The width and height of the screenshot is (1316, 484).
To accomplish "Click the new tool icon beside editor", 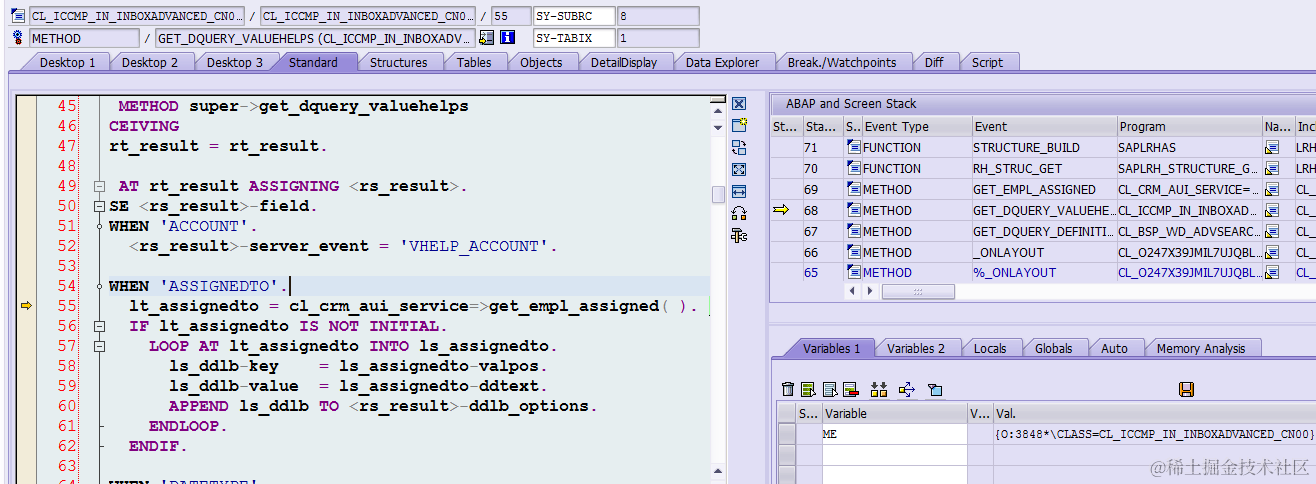I will (x=739, y=125).
